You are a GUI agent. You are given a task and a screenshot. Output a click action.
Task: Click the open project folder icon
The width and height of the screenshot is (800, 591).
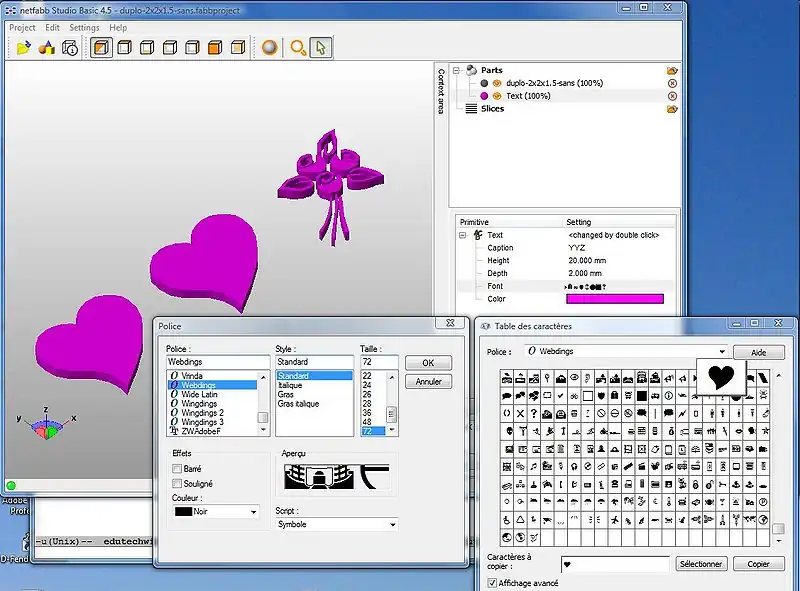pos(24,47)
